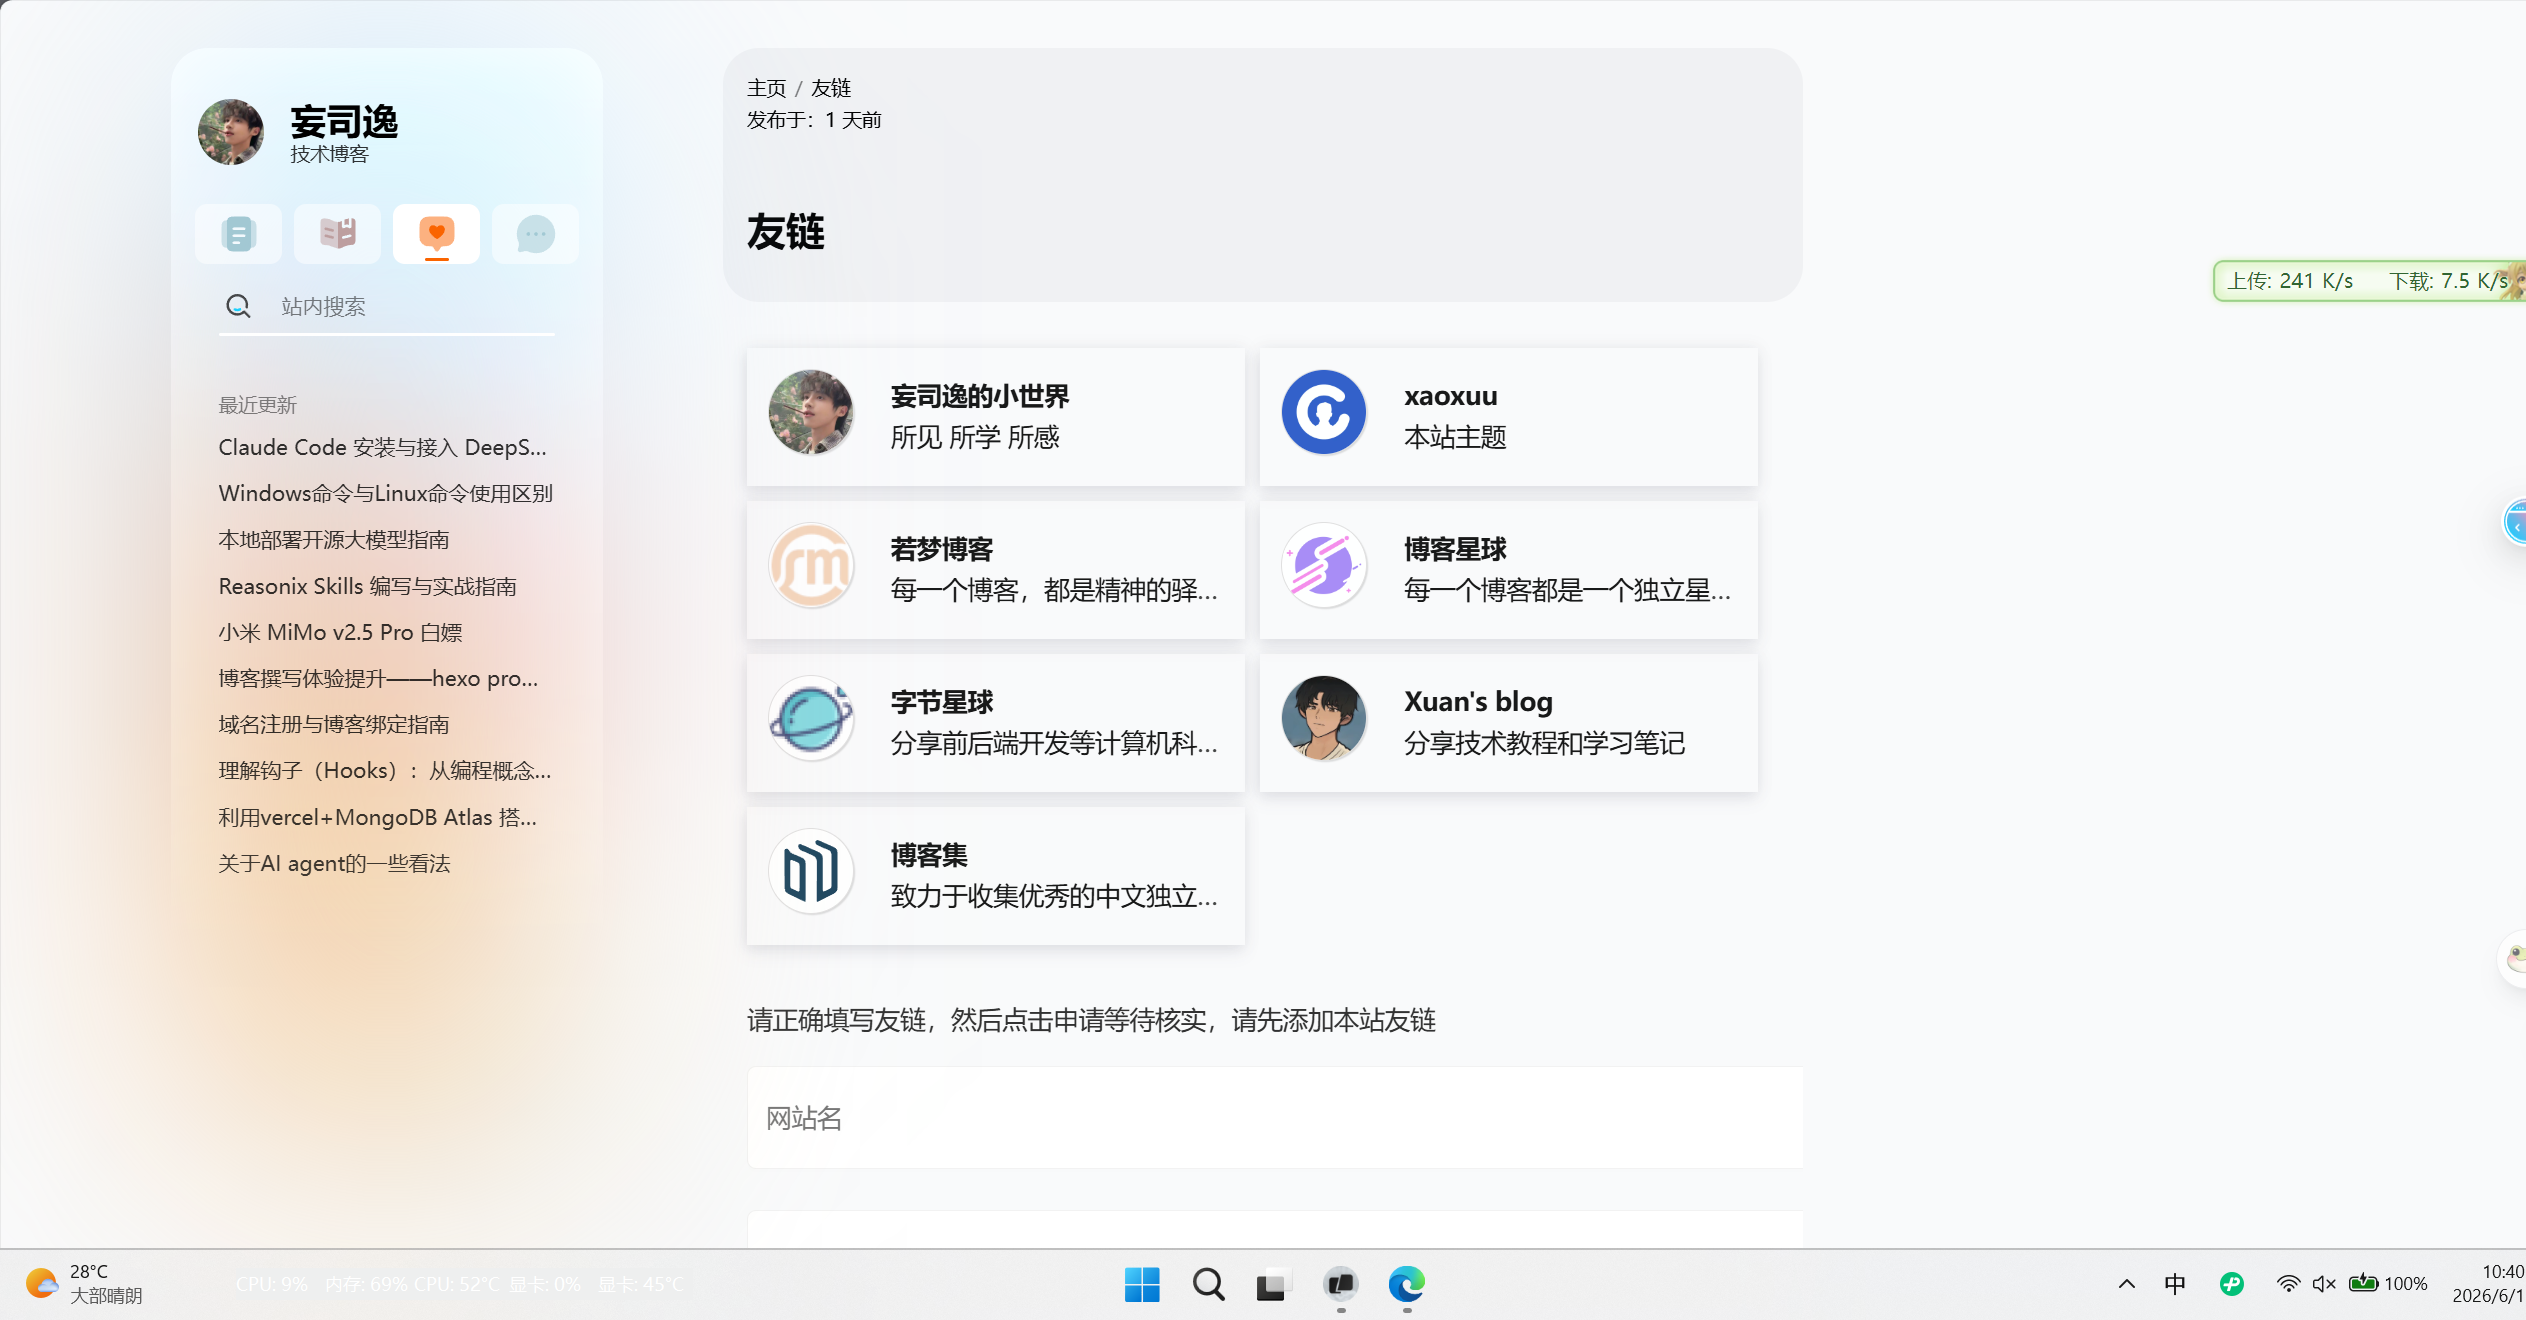This screenshot has height=1320, width=2526.
Task: Expand the system tray hidden icons chevron
Action: (2127, 1284)
